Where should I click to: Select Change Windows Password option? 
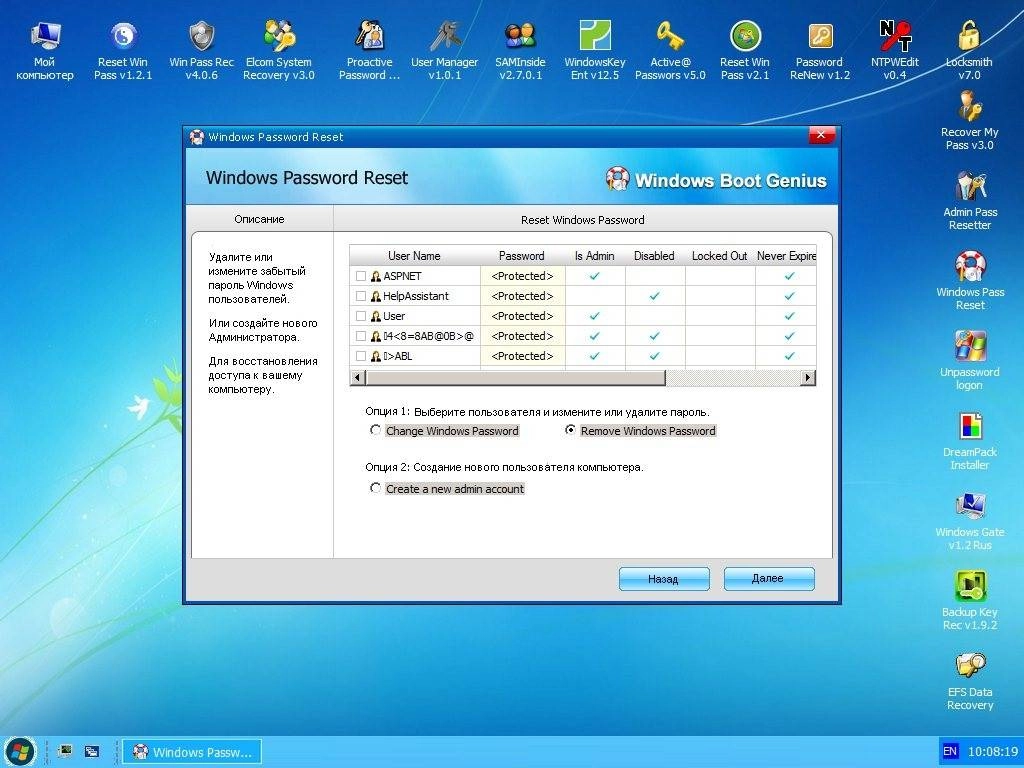click(x=375, y=430)
